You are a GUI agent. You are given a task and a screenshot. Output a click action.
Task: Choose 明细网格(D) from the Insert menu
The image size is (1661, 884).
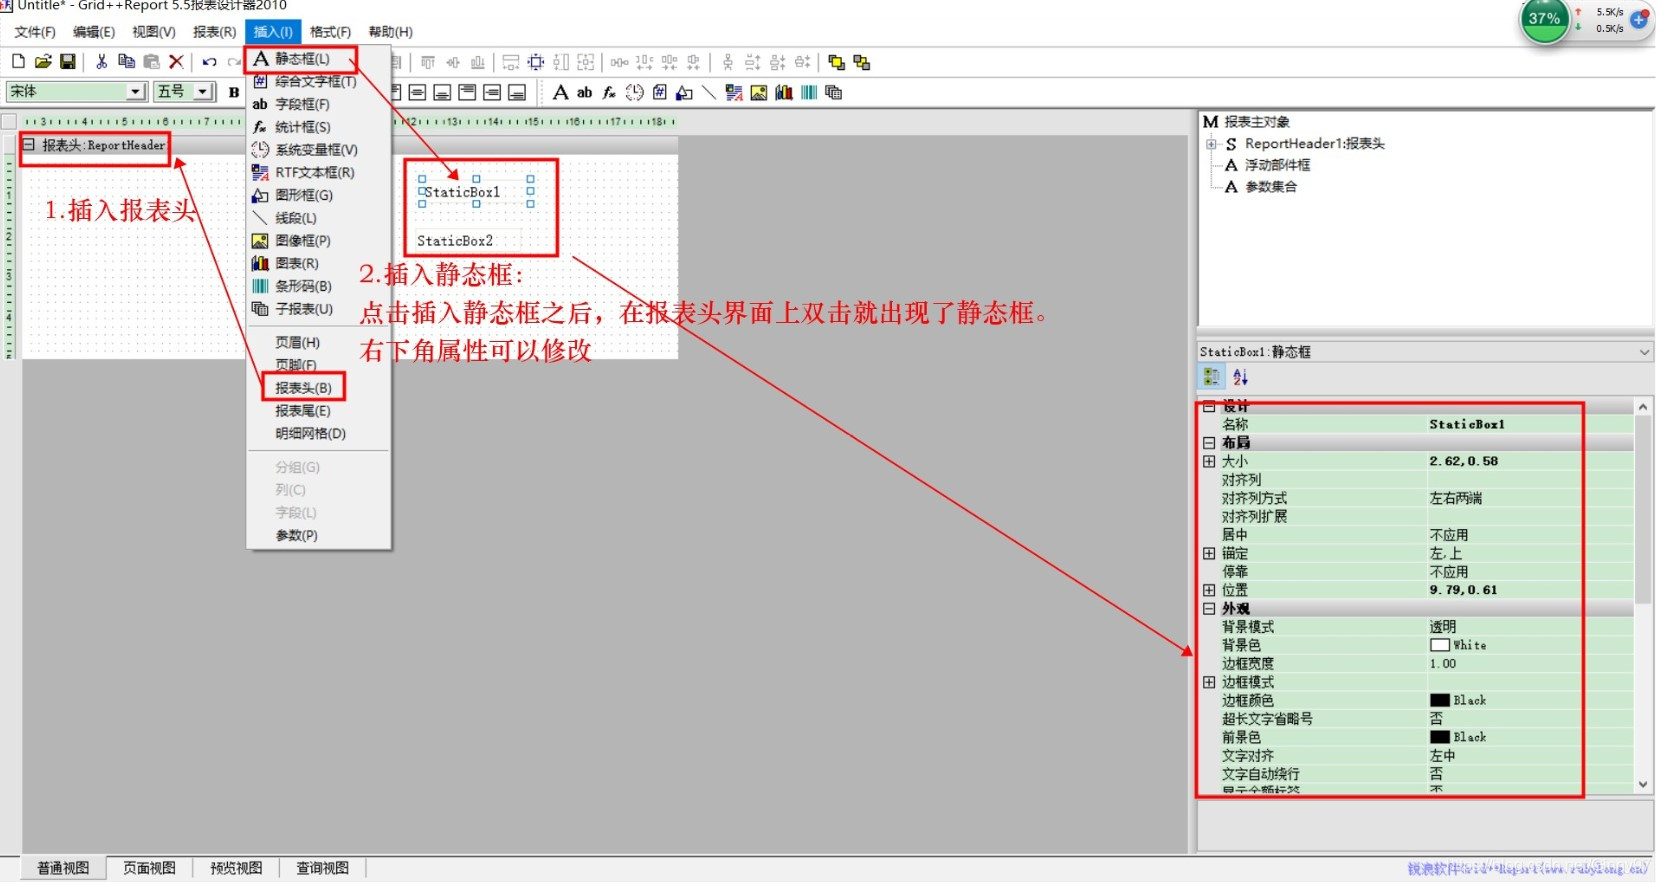pos(311,434)
